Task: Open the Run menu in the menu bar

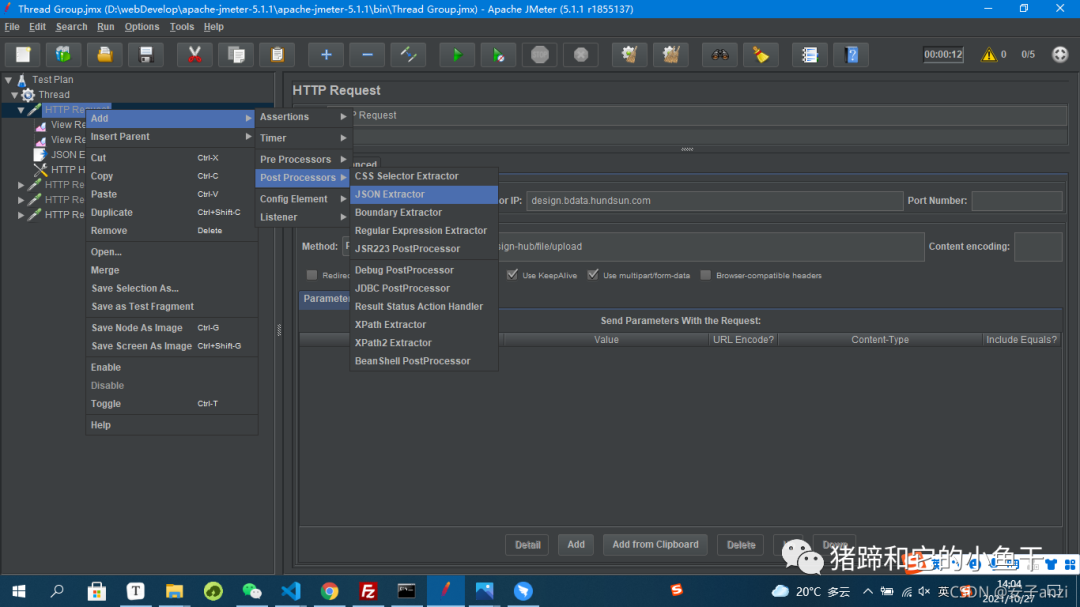Action: pos(105,27)
